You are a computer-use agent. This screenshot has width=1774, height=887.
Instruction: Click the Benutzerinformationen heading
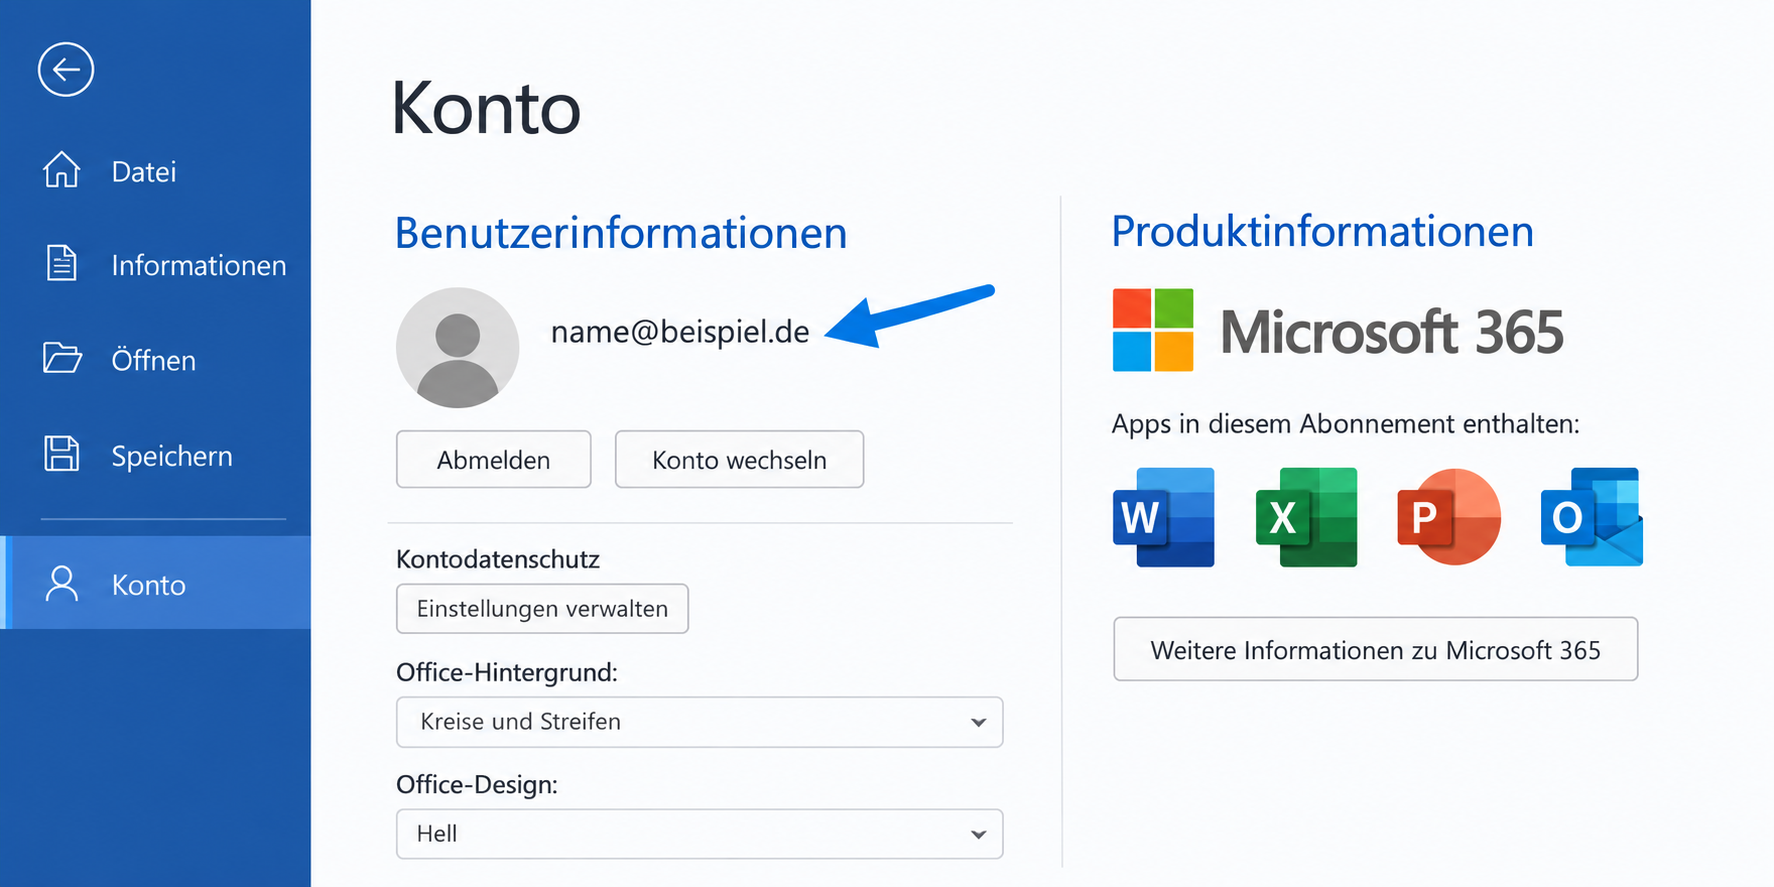point(621,233)
